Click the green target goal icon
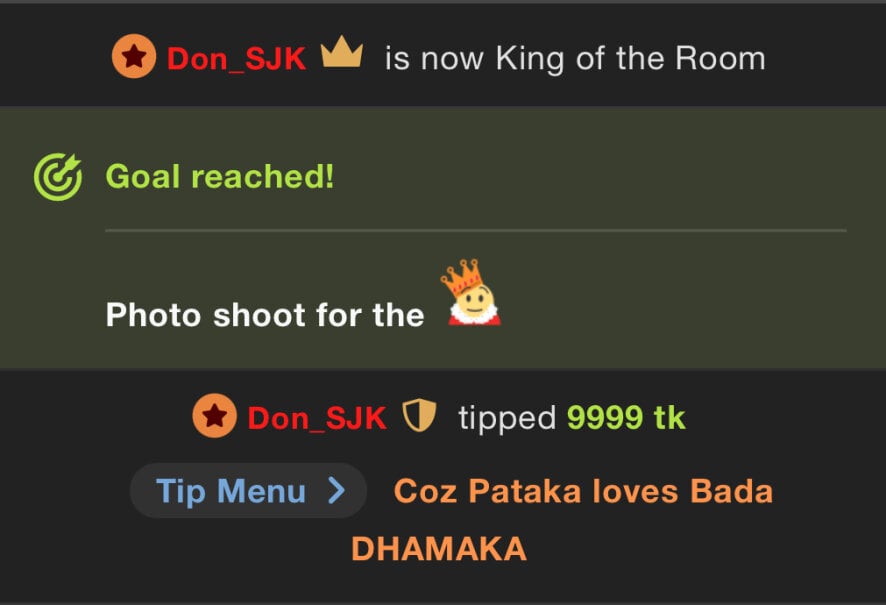 click(x=58, y=177)
